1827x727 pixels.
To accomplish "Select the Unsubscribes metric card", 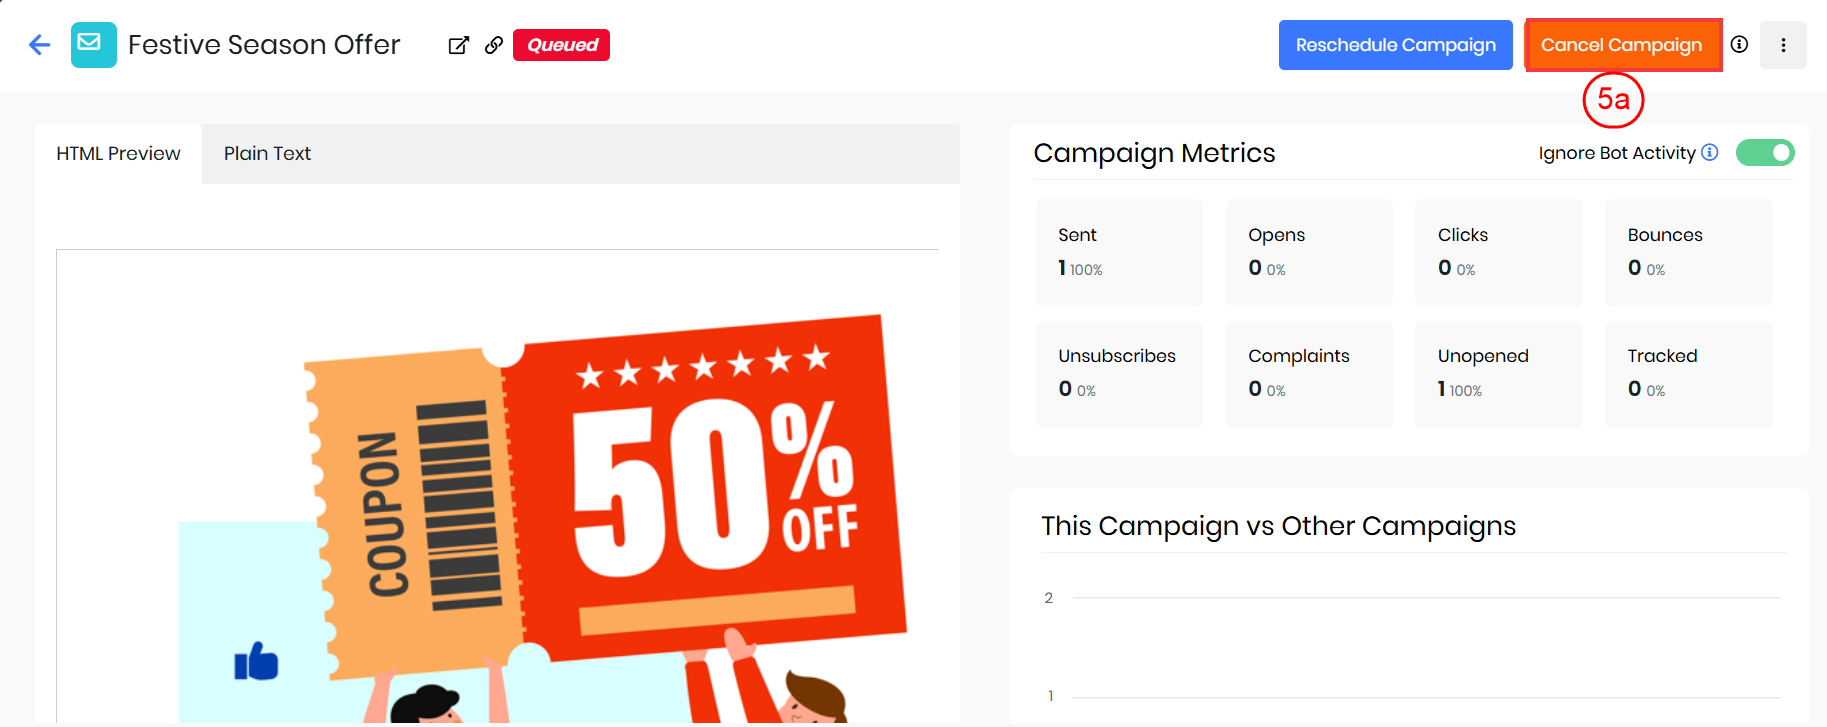I will [1119, 374].
